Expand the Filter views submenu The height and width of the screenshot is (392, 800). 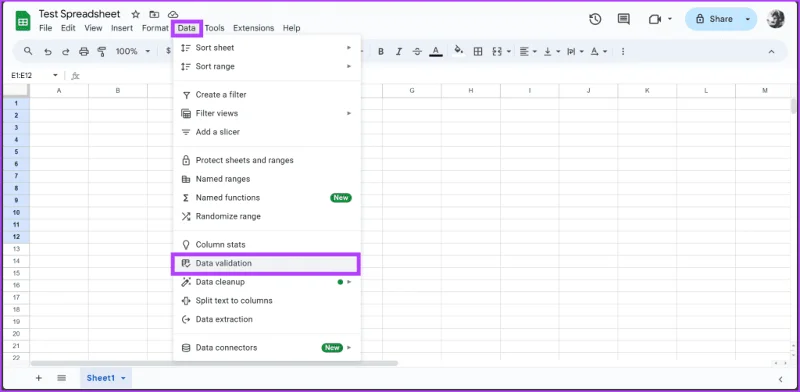pyautogui.click(x=267, y=113)
